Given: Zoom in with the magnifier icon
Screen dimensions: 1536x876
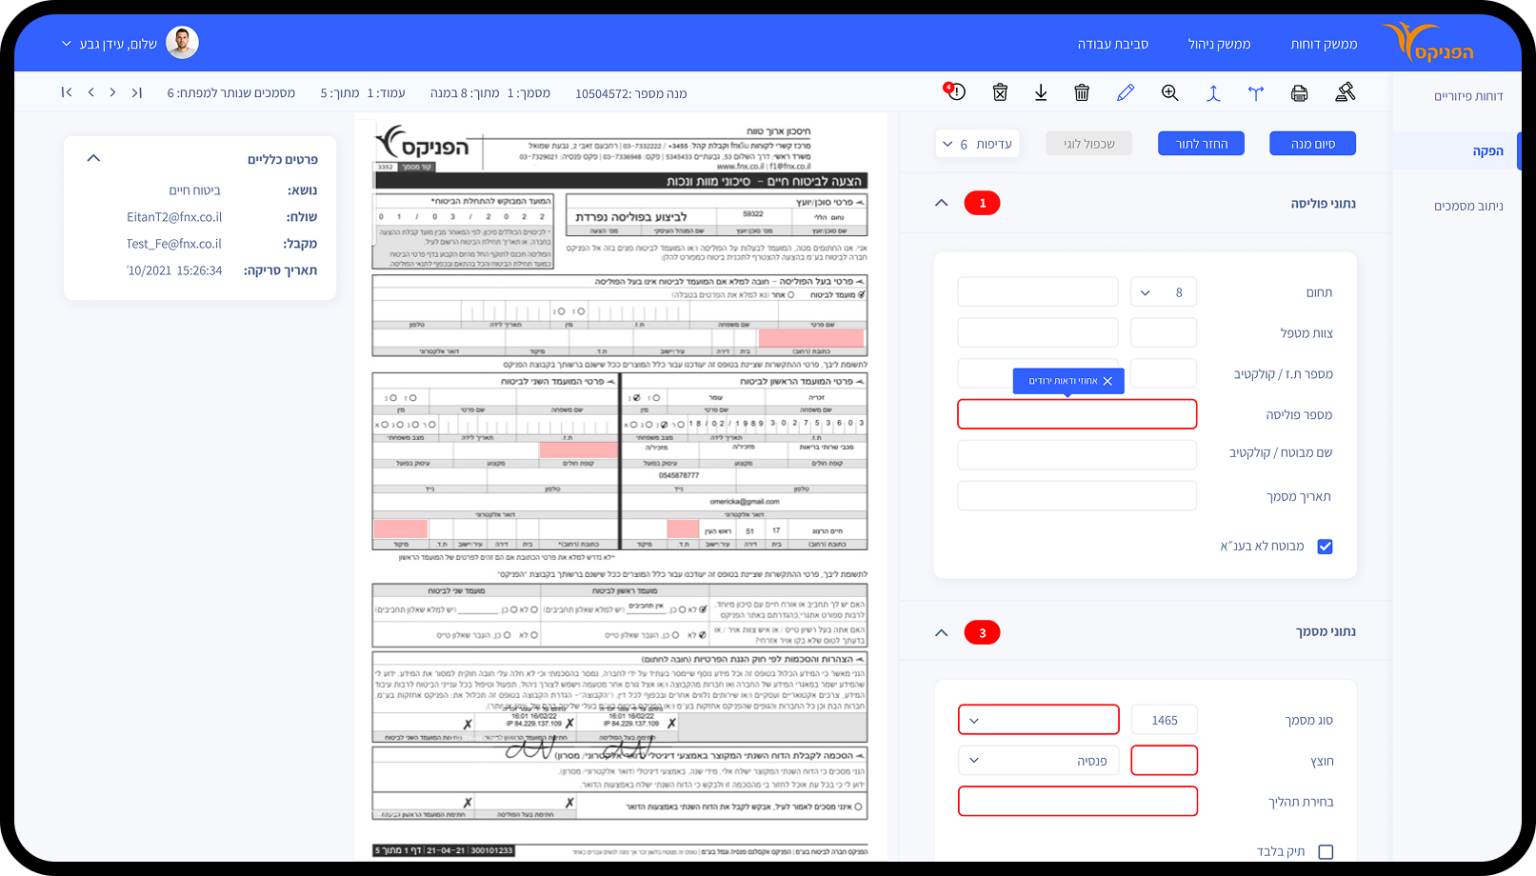Looking at the screenshot, I should (1169, 93).
